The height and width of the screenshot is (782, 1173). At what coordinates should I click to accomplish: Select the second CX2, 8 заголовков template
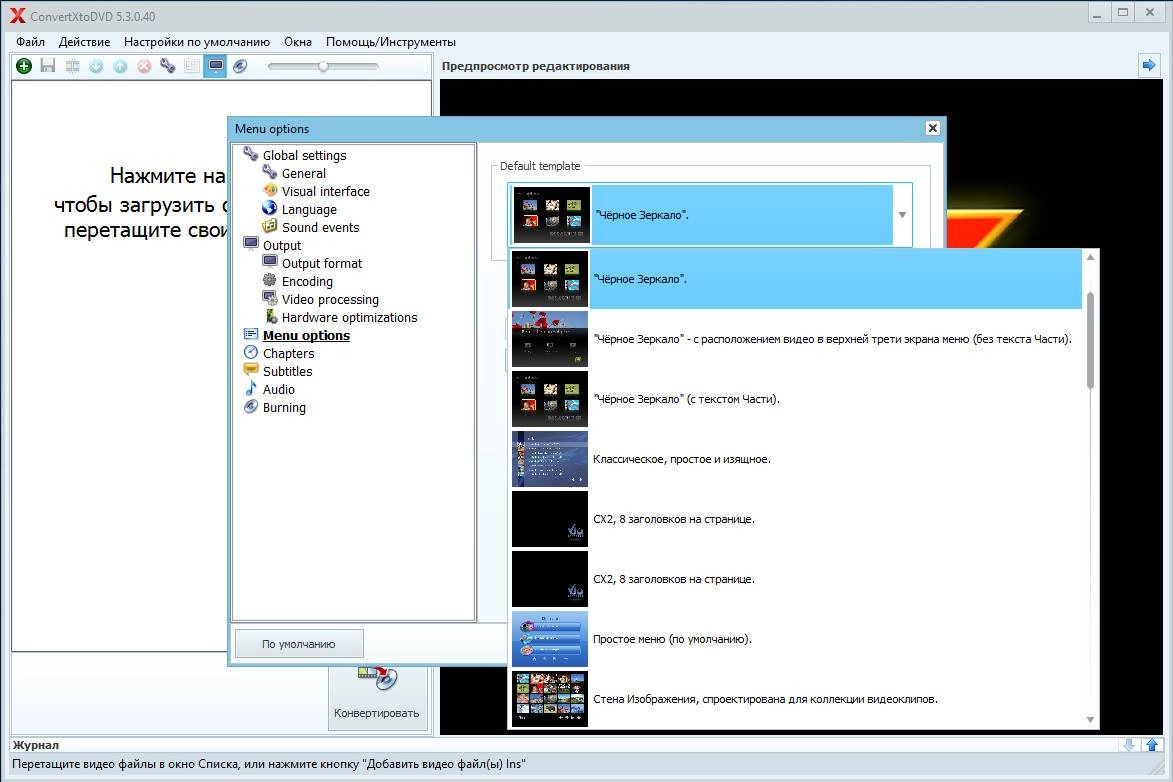click(796, 578)
